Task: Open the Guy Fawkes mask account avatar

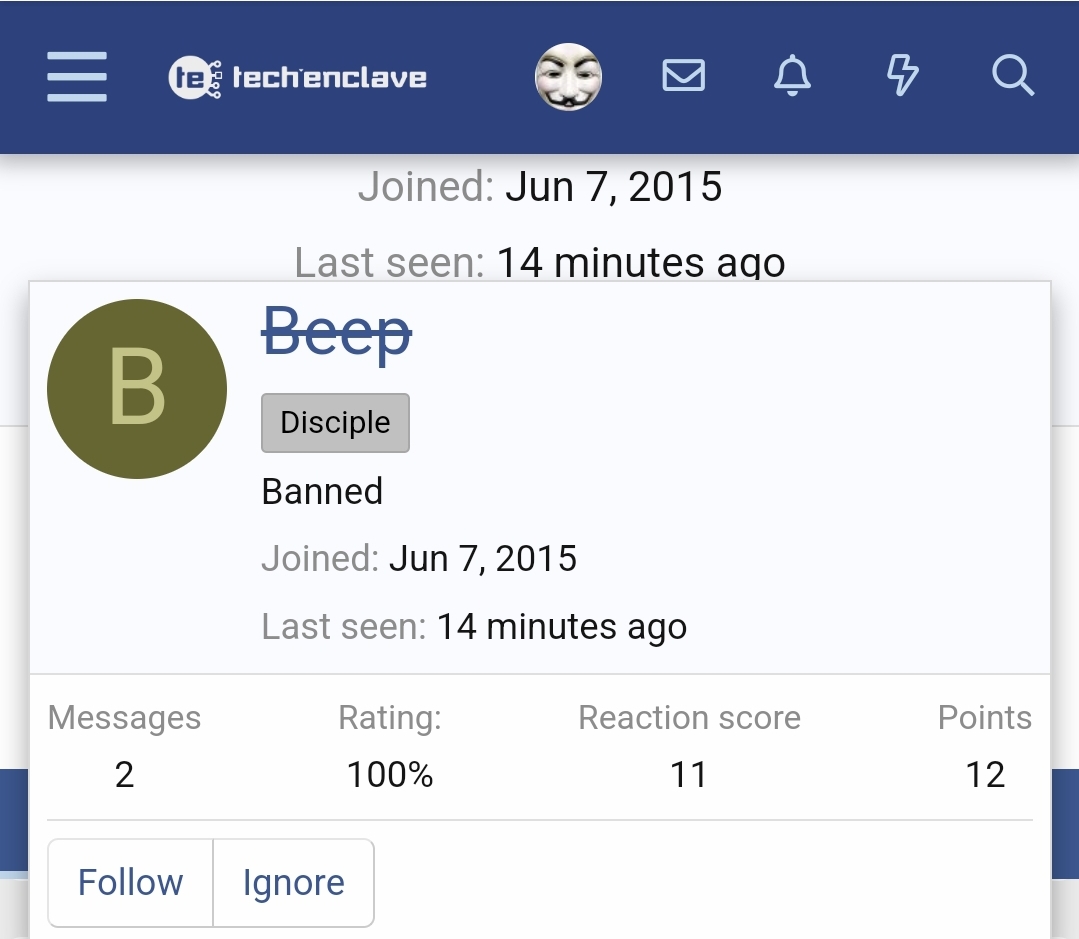Action: [568, 76]
